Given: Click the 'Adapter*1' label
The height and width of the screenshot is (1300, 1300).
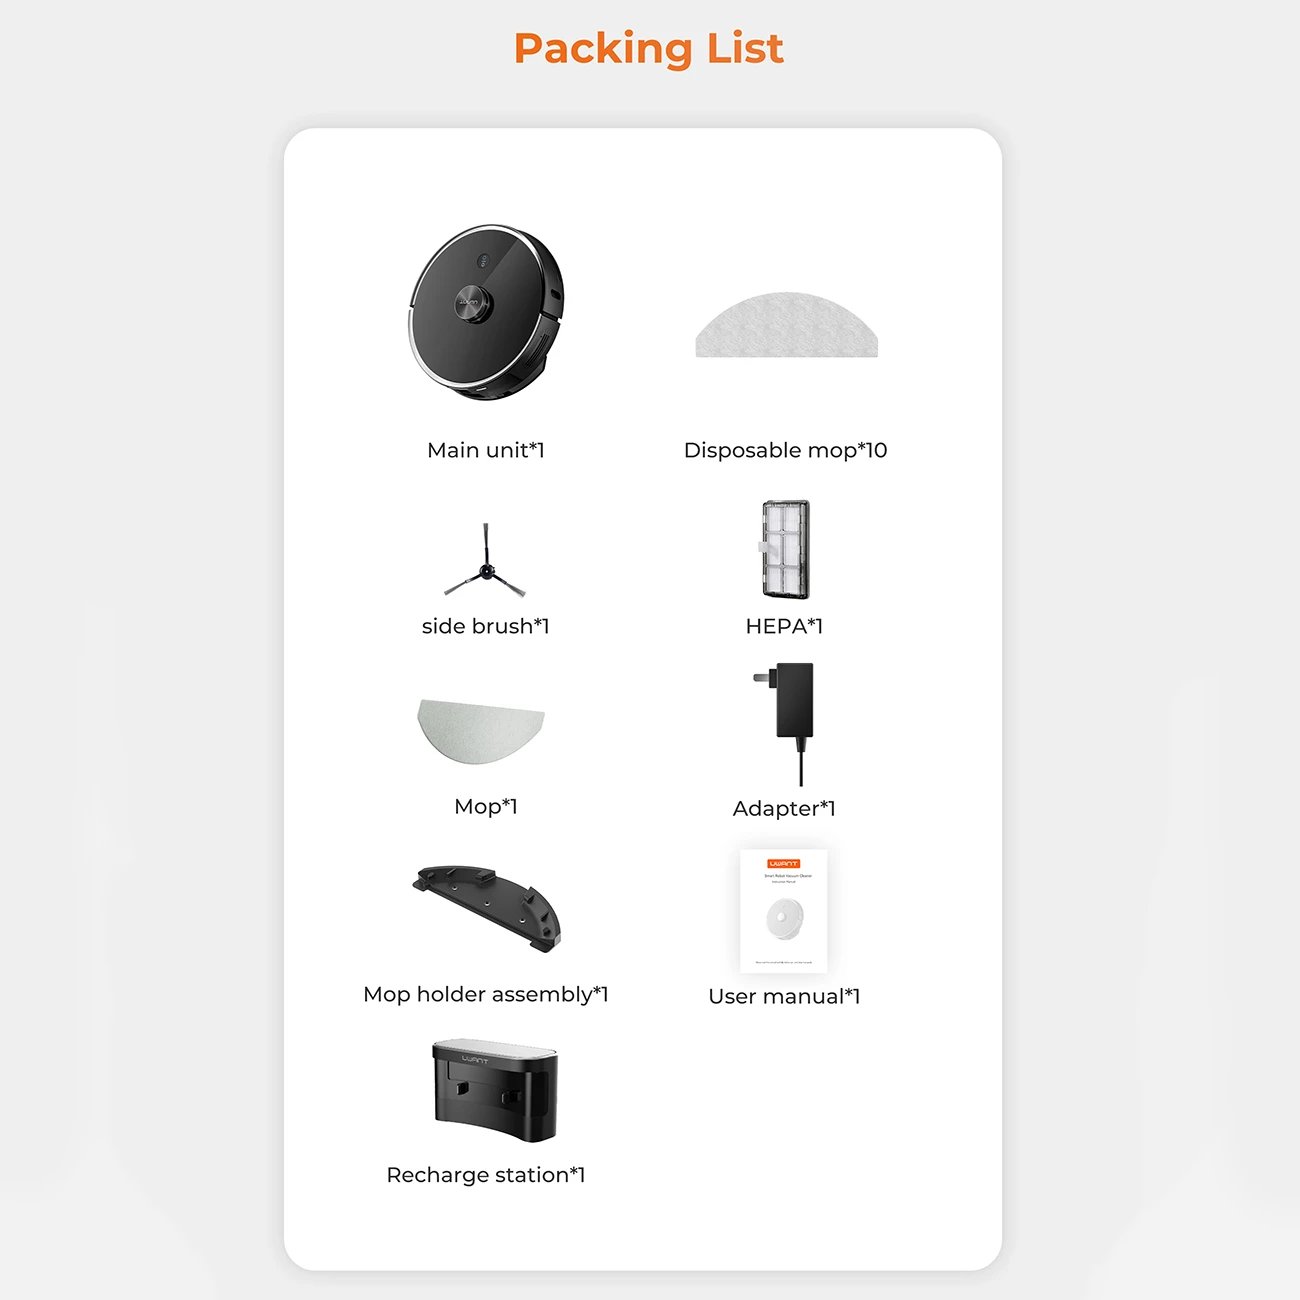Looking at the screenshot, I should (x=784, y=808).
